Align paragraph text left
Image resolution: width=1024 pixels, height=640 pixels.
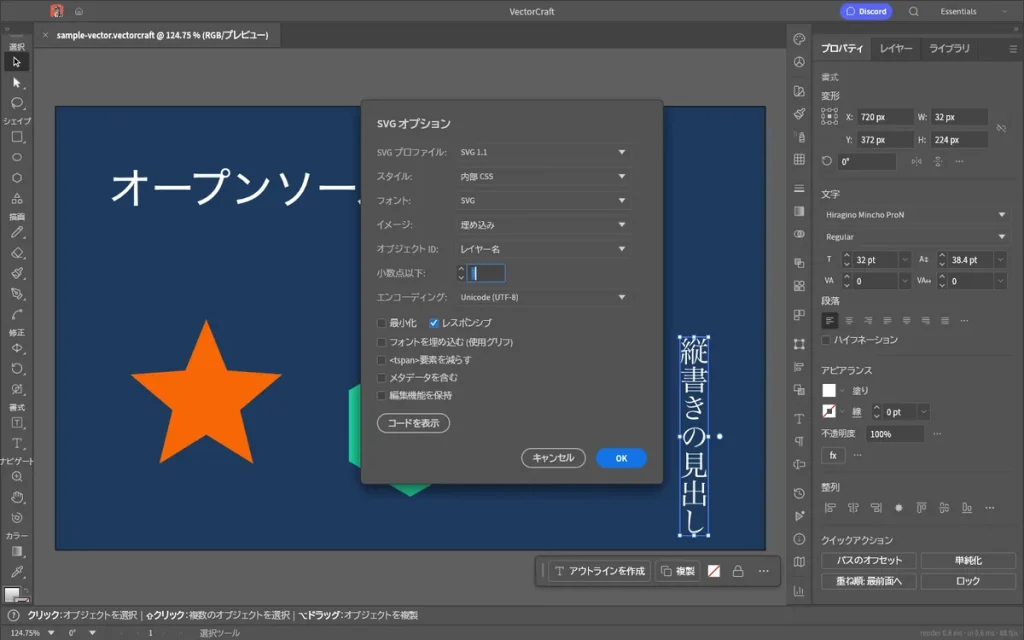pyautogui.click(x=829, y=321)
